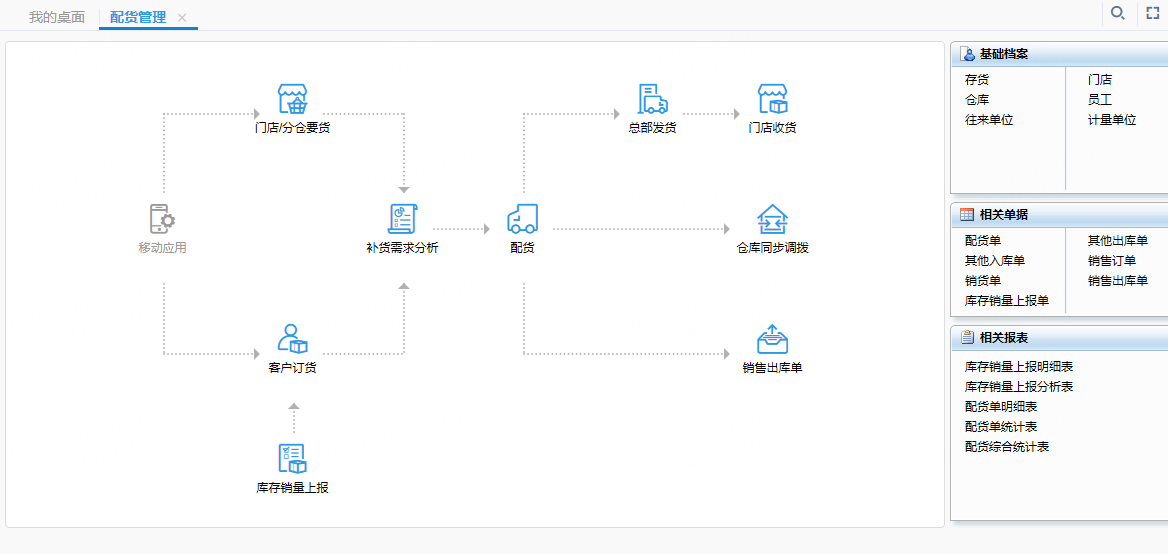Open the 门店/分仓要货 store basket icon
Image resolution: width=1168 pixels, height=554 pixels.
(x=293, y=99)
